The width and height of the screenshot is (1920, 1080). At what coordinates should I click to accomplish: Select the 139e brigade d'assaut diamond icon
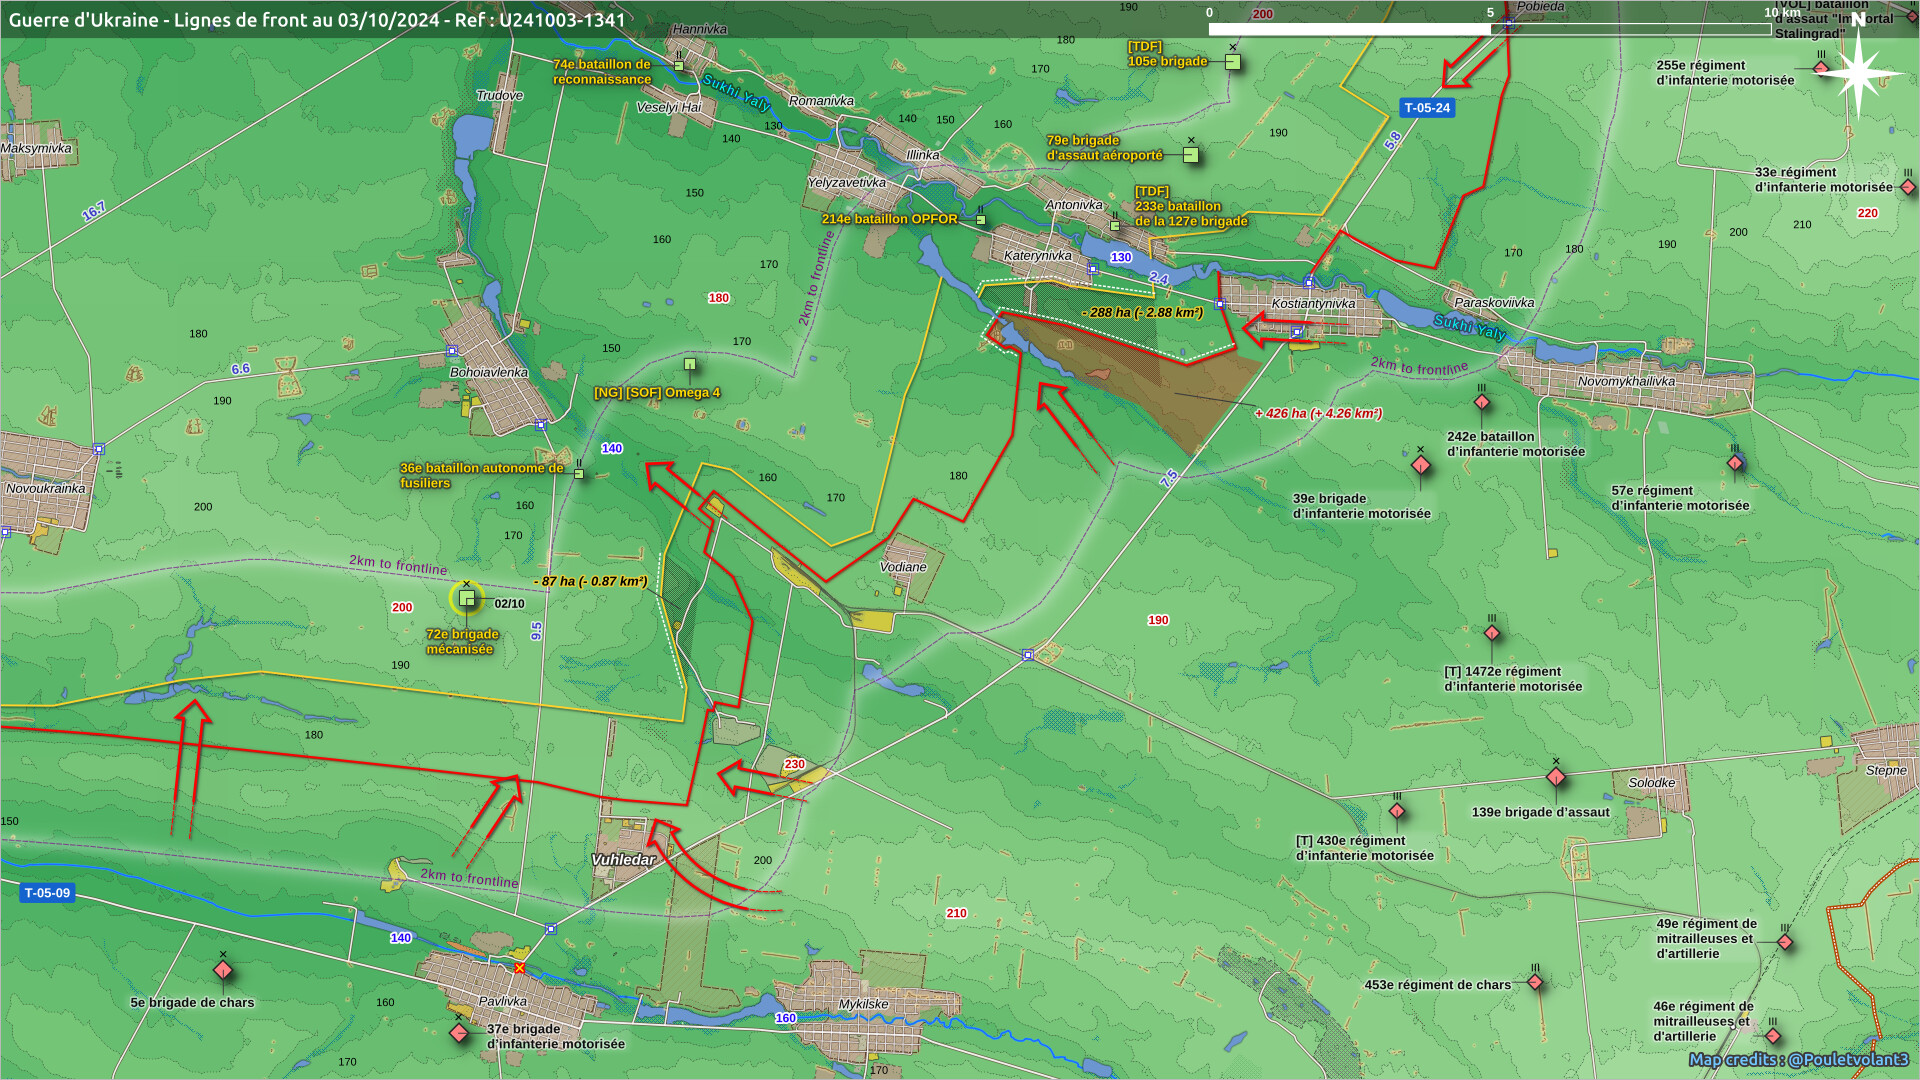click(x=1556, y=777)
